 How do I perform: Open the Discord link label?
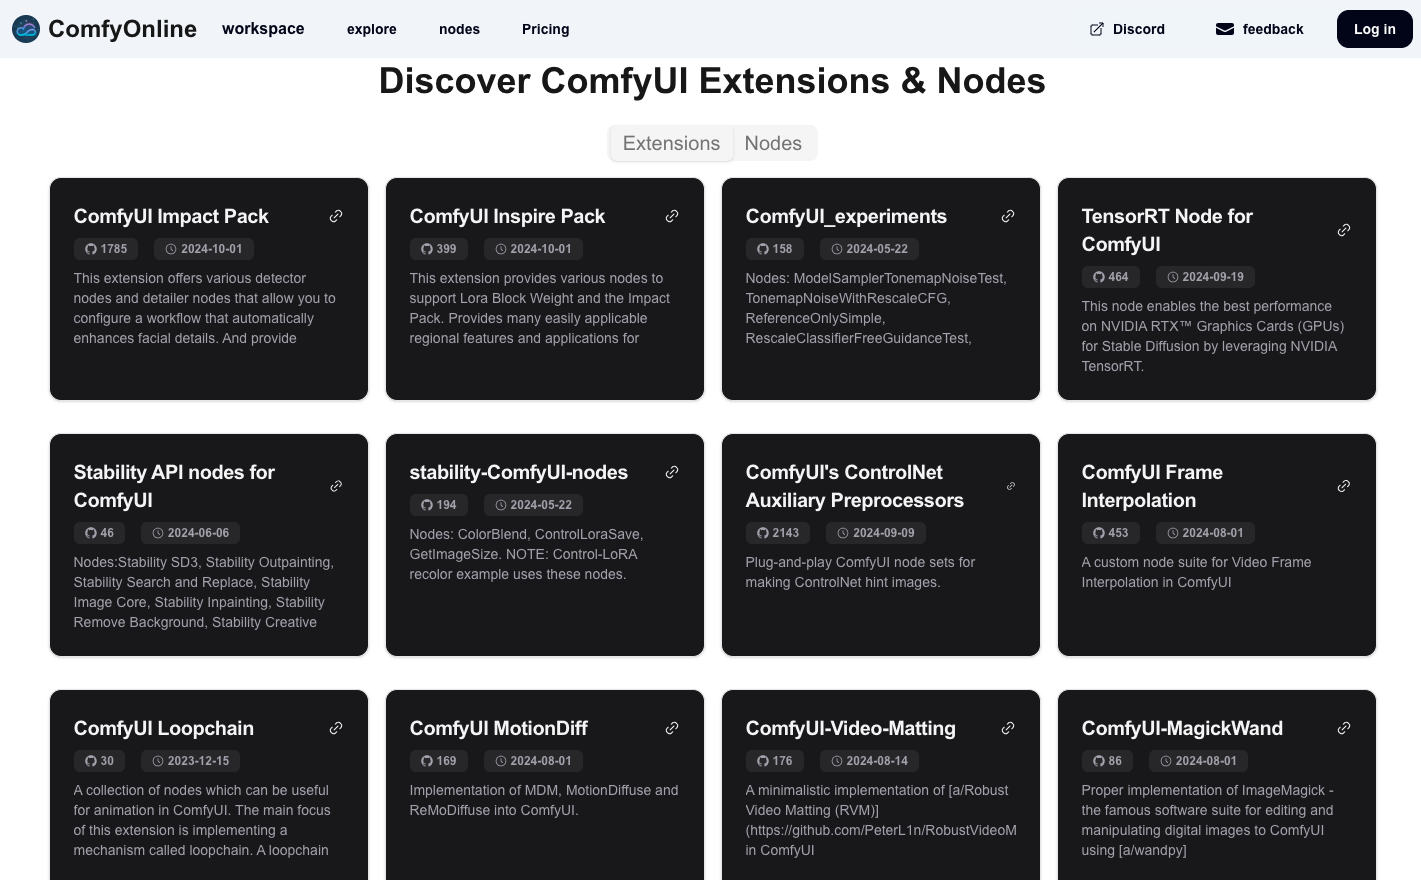[1139, 29]
